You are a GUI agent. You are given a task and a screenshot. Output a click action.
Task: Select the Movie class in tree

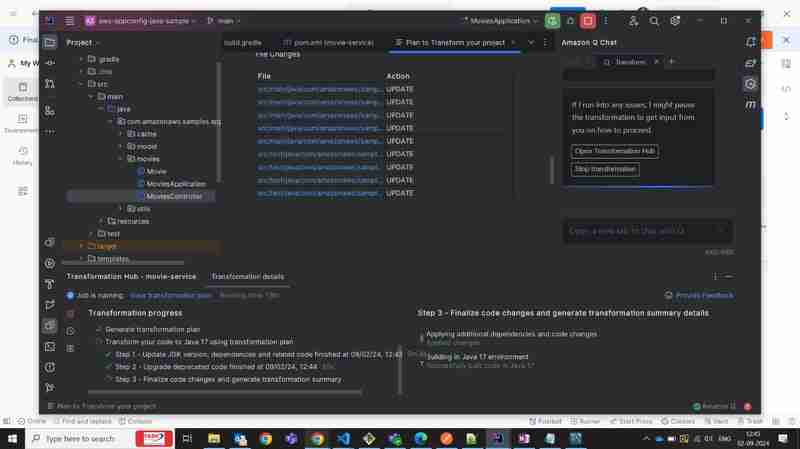156,171
